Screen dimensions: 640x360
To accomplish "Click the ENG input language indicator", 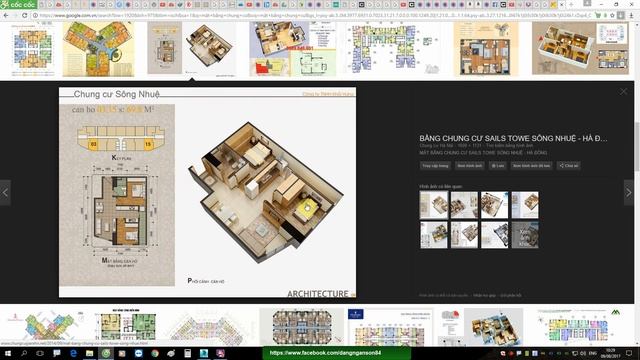I will tap(593, 353).
